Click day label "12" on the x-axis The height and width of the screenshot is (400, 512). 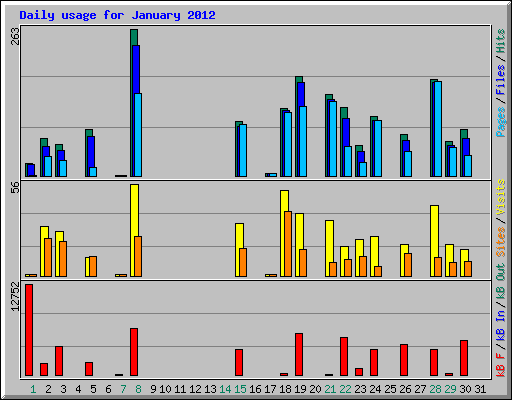point(195,389)
